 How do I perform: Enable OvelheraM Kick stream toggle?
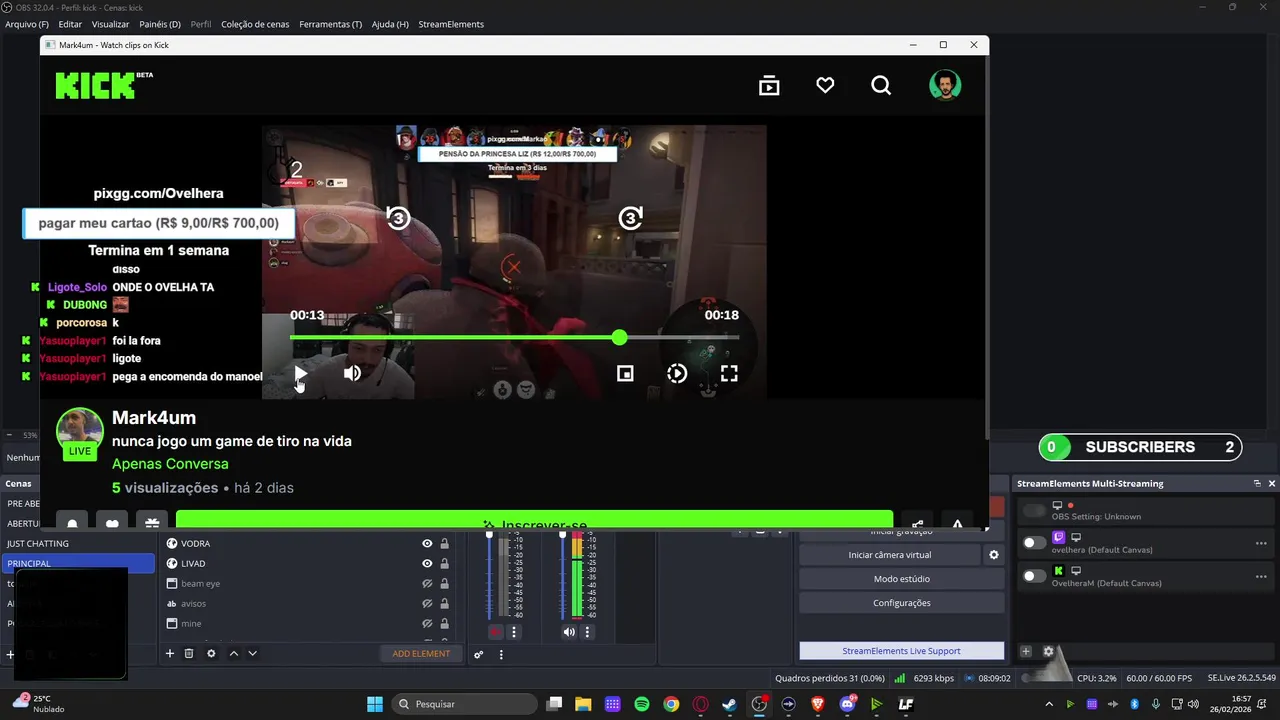point(1034,576)
